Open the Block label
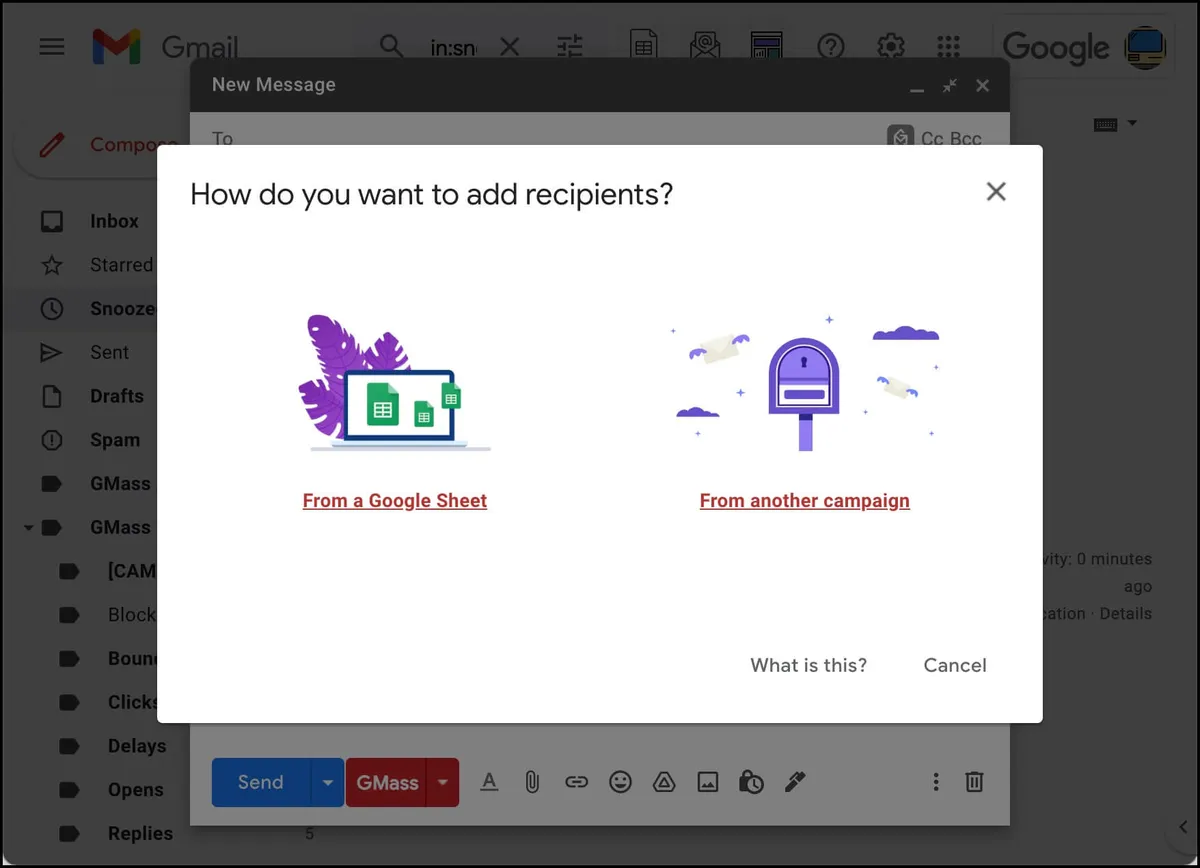This screenshot has height=868, width=1200. point(132,615)
